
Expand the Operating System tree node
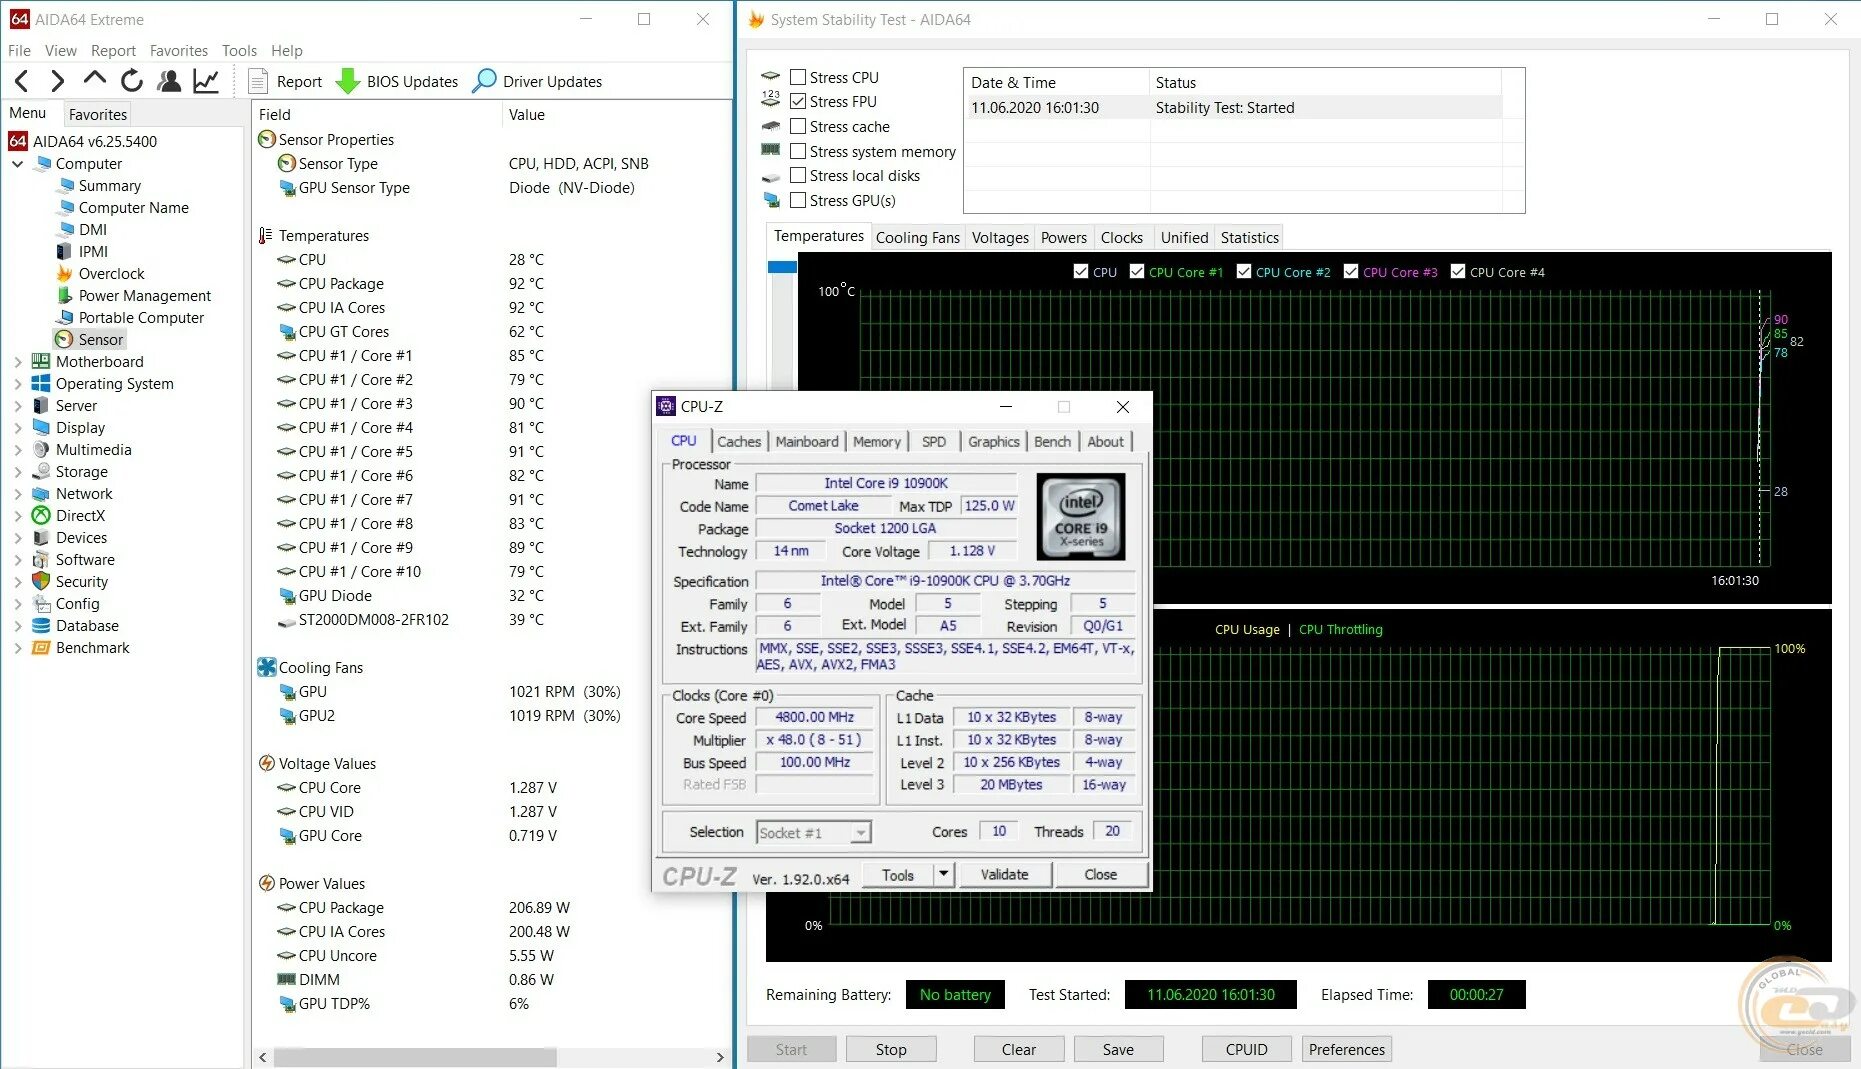click(x=17, y=384)
